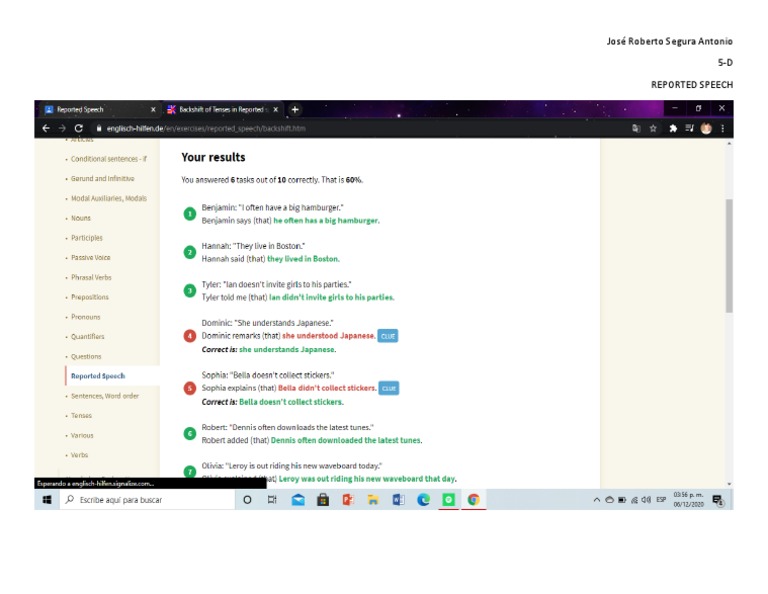768x594 pixels.
Task: Click the browser back arrow
Action: coord(46,129)
